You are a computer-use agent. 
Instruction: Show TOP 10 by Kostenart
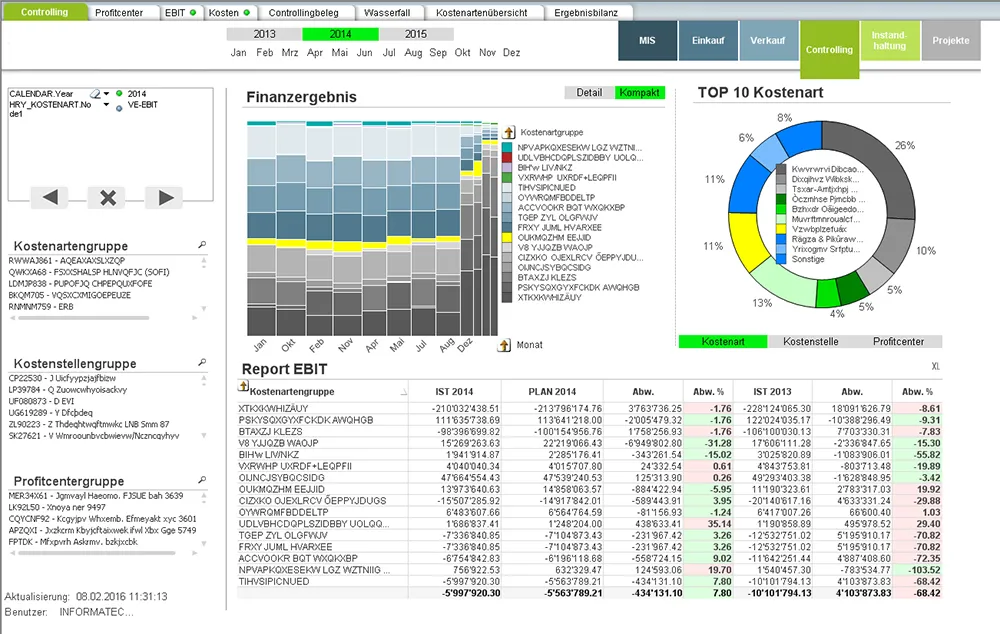[723, 341]
